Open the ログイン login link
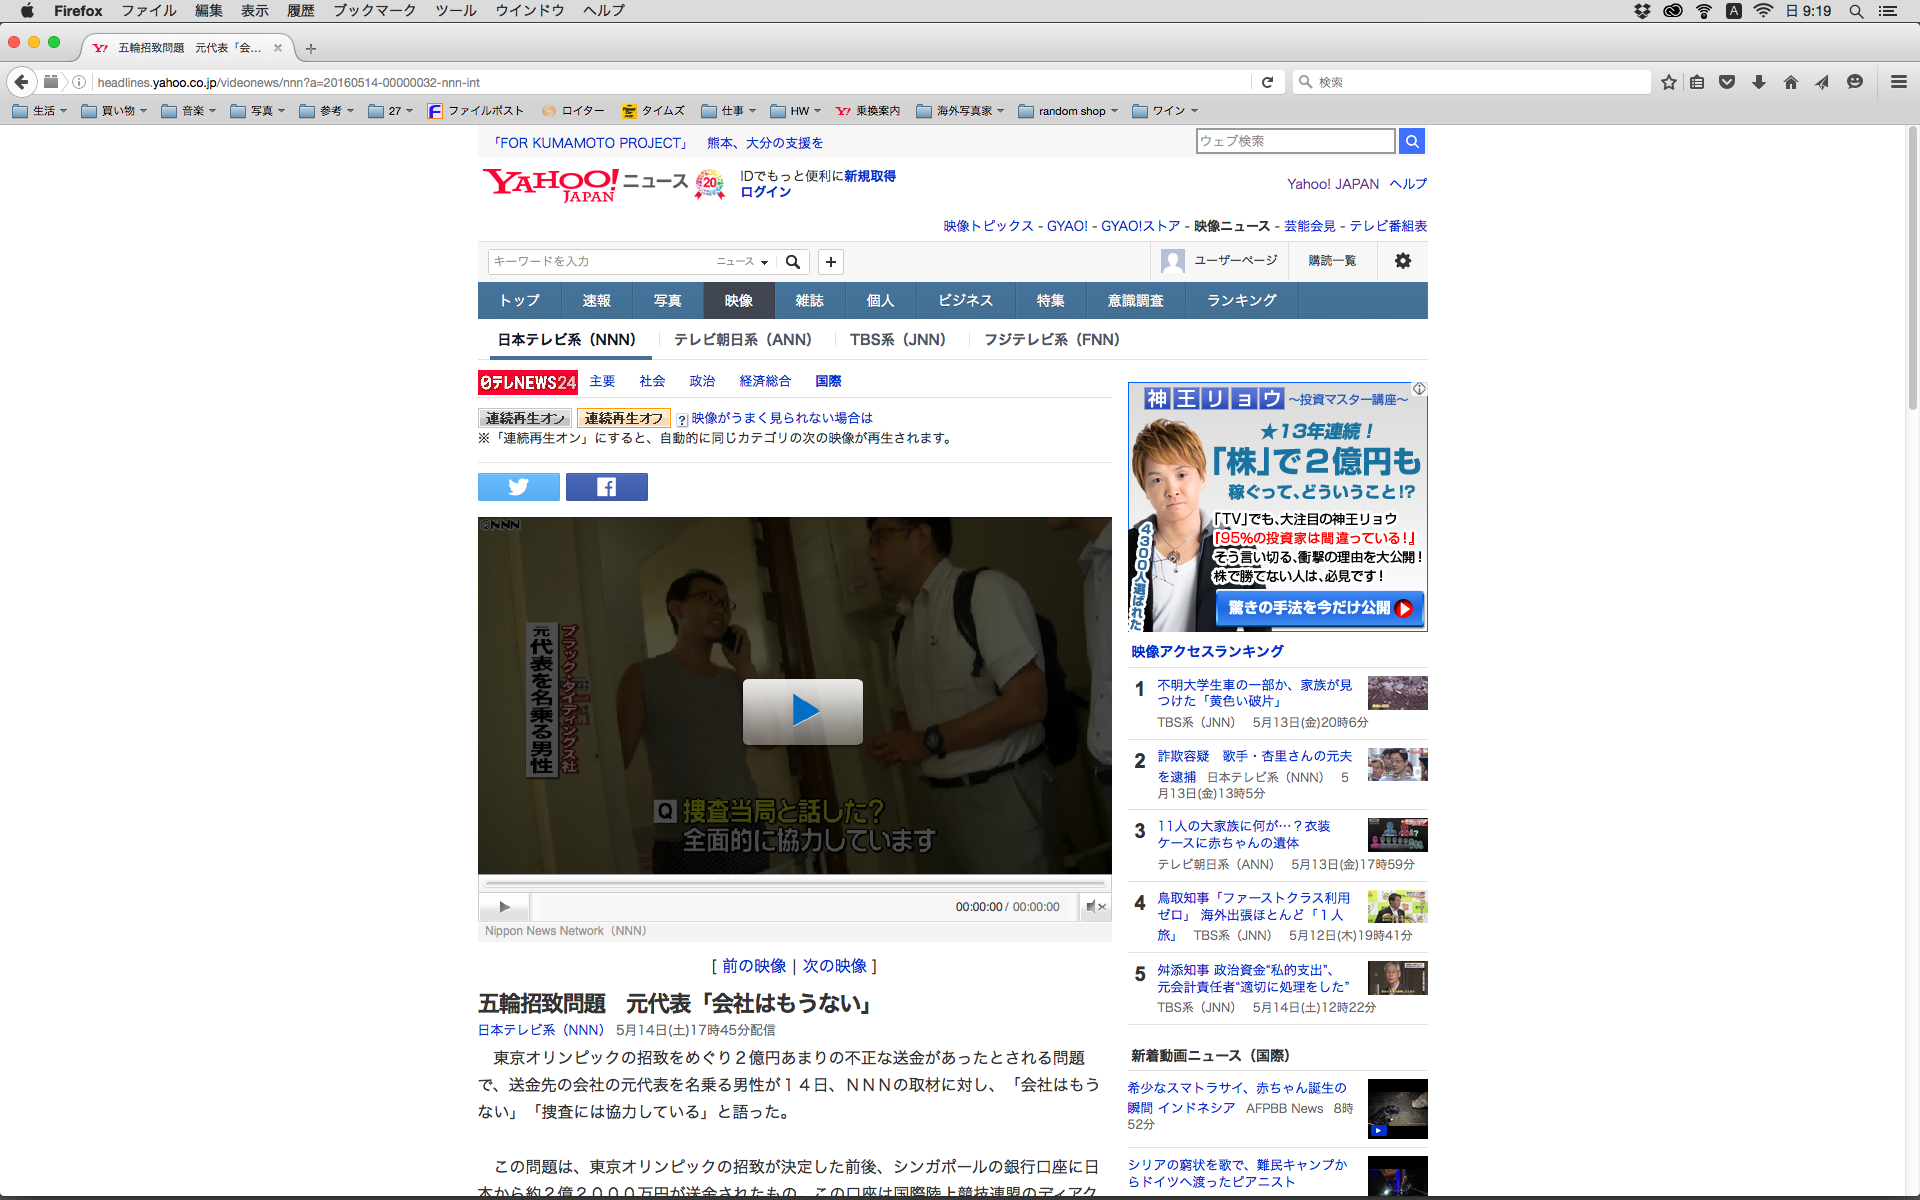 pyautogui.click(x=765, y=192)
